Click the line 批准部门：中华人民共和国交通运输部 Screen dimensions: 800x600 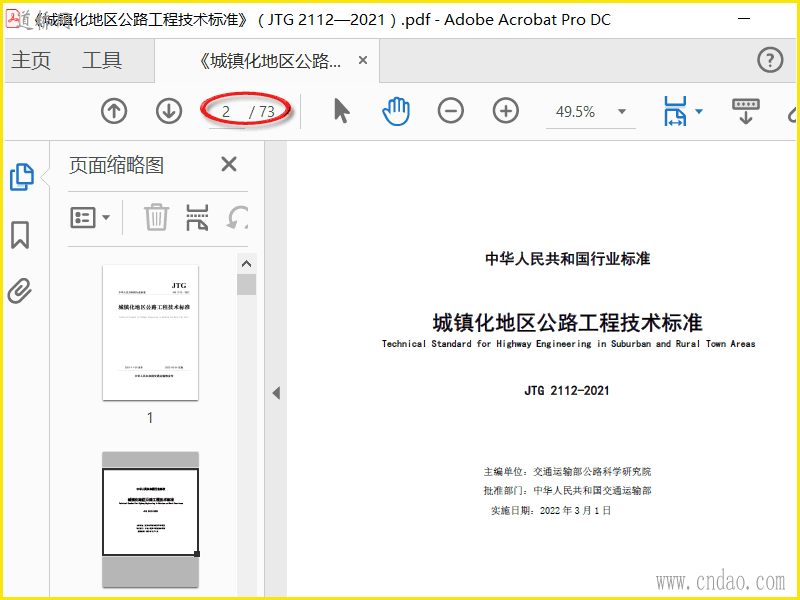(x=567, y=491)
